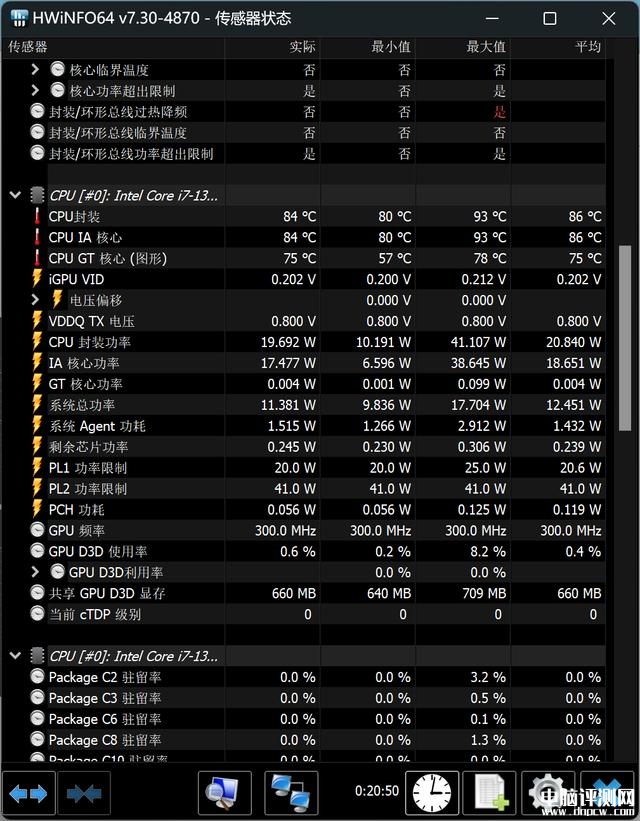640x821 pixels.
Task: Click the lightning icon next to iGPU VID
Action: 37,279
